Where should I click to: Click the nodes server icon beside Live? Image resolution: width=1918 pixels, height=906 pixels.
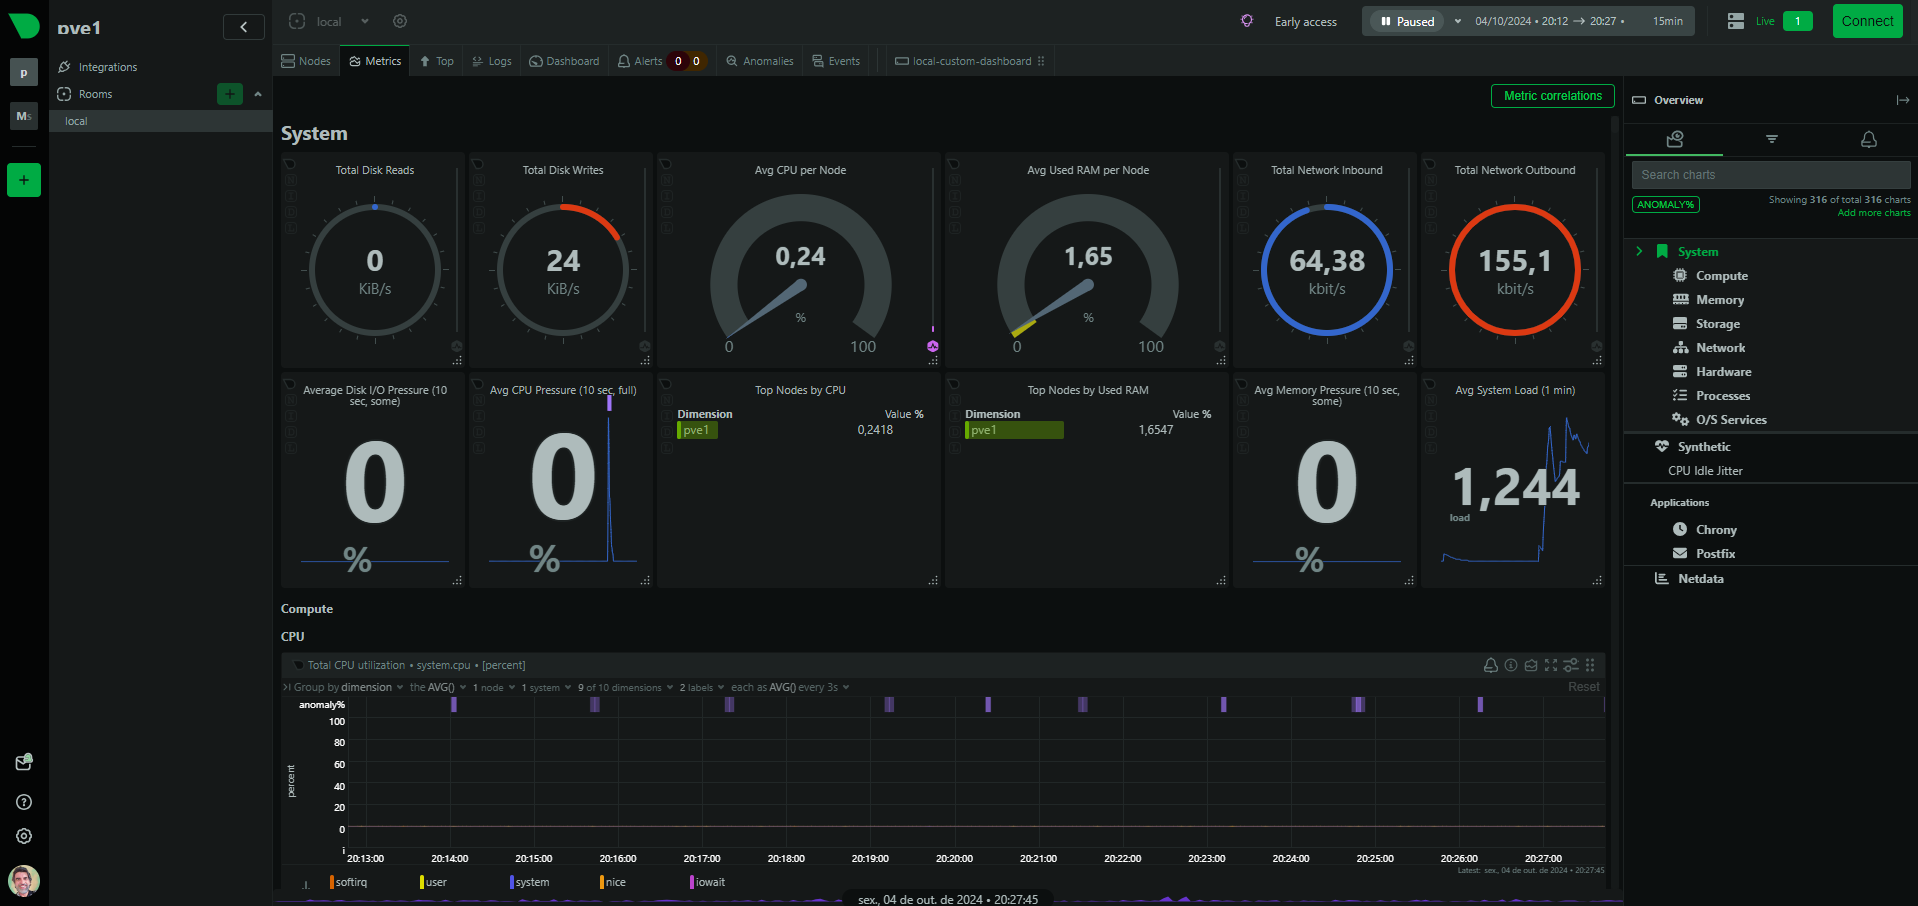(1736, 21)
